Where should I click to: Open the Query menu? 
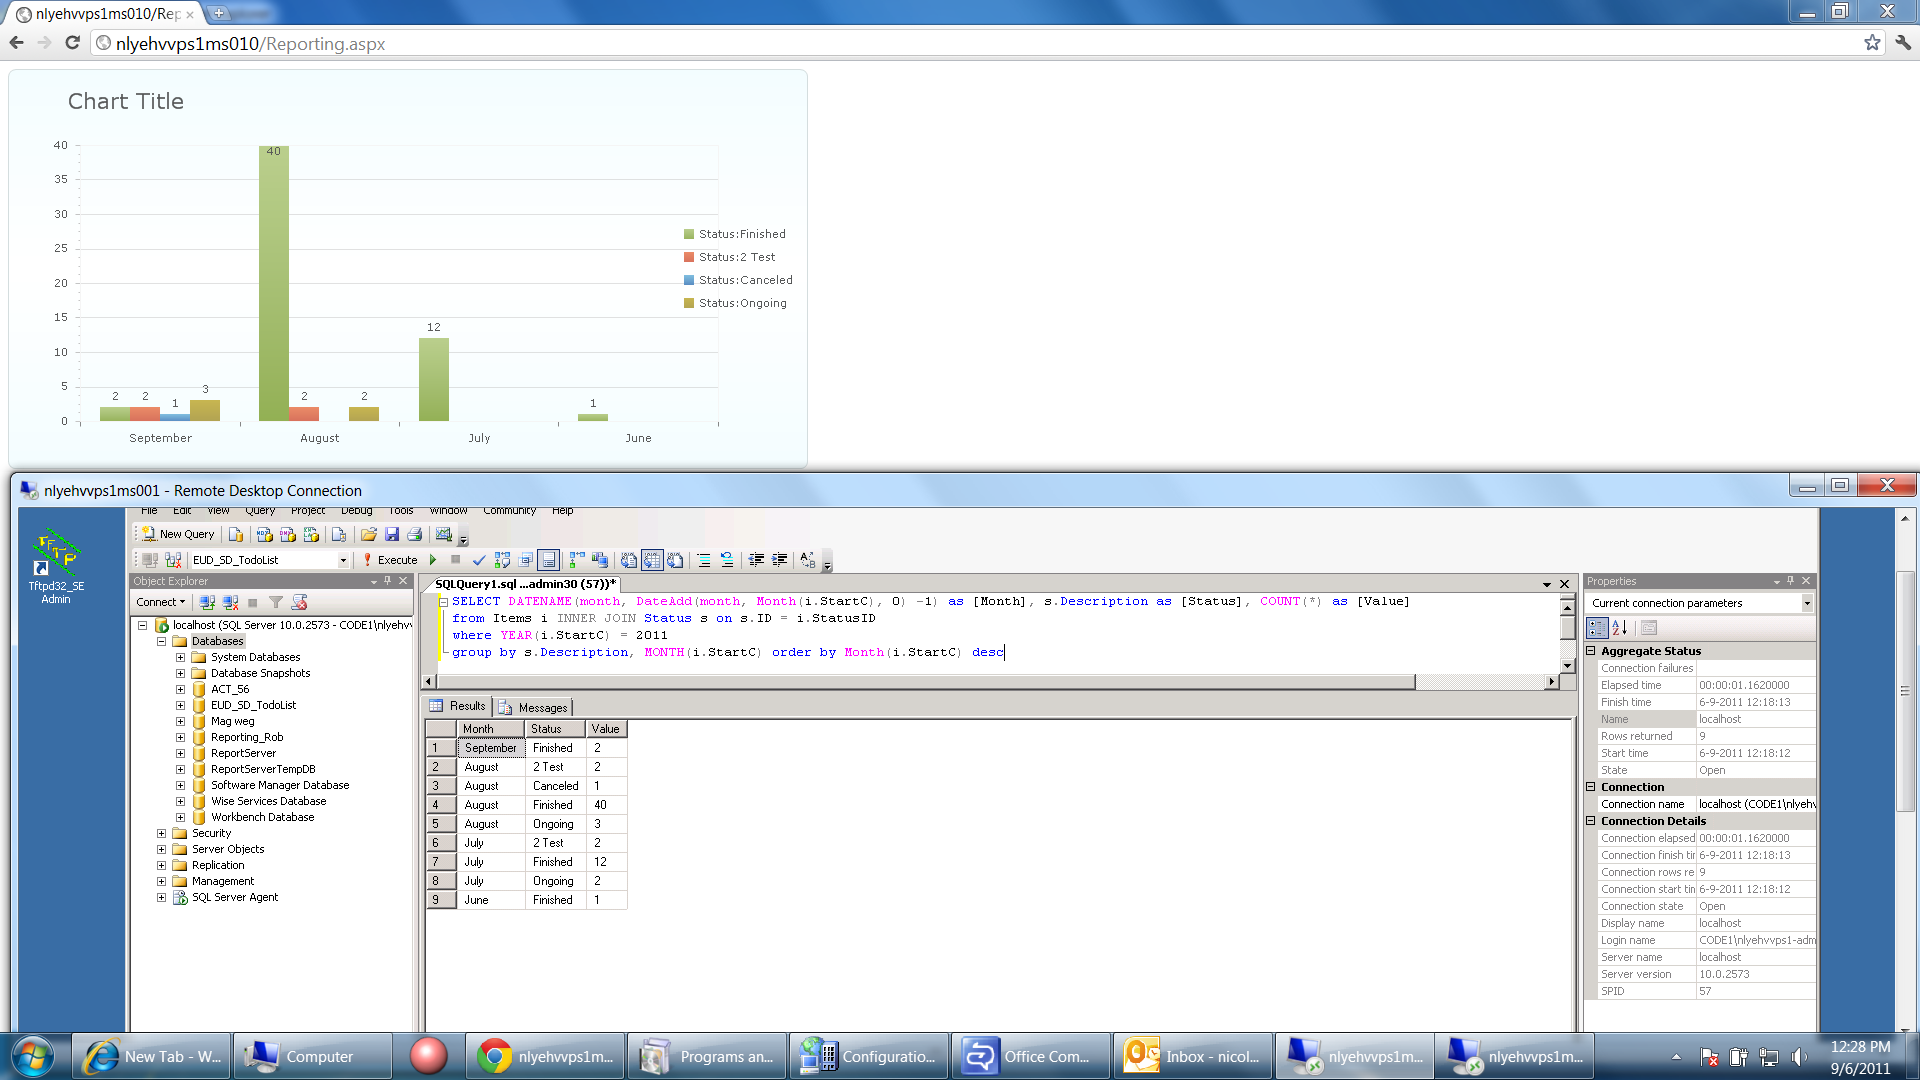tap(260, 511)
